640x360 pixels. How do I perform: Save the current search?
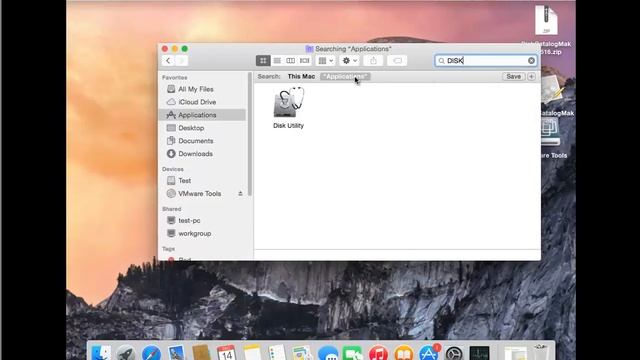point(513,76)
